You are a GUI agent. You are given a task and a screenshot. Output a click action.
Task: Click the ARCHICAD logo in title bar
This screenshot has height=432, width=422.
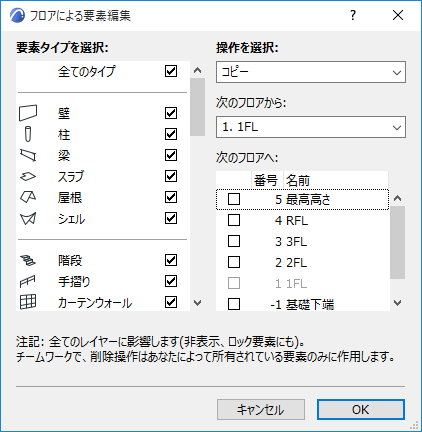[x=17, y=15]
